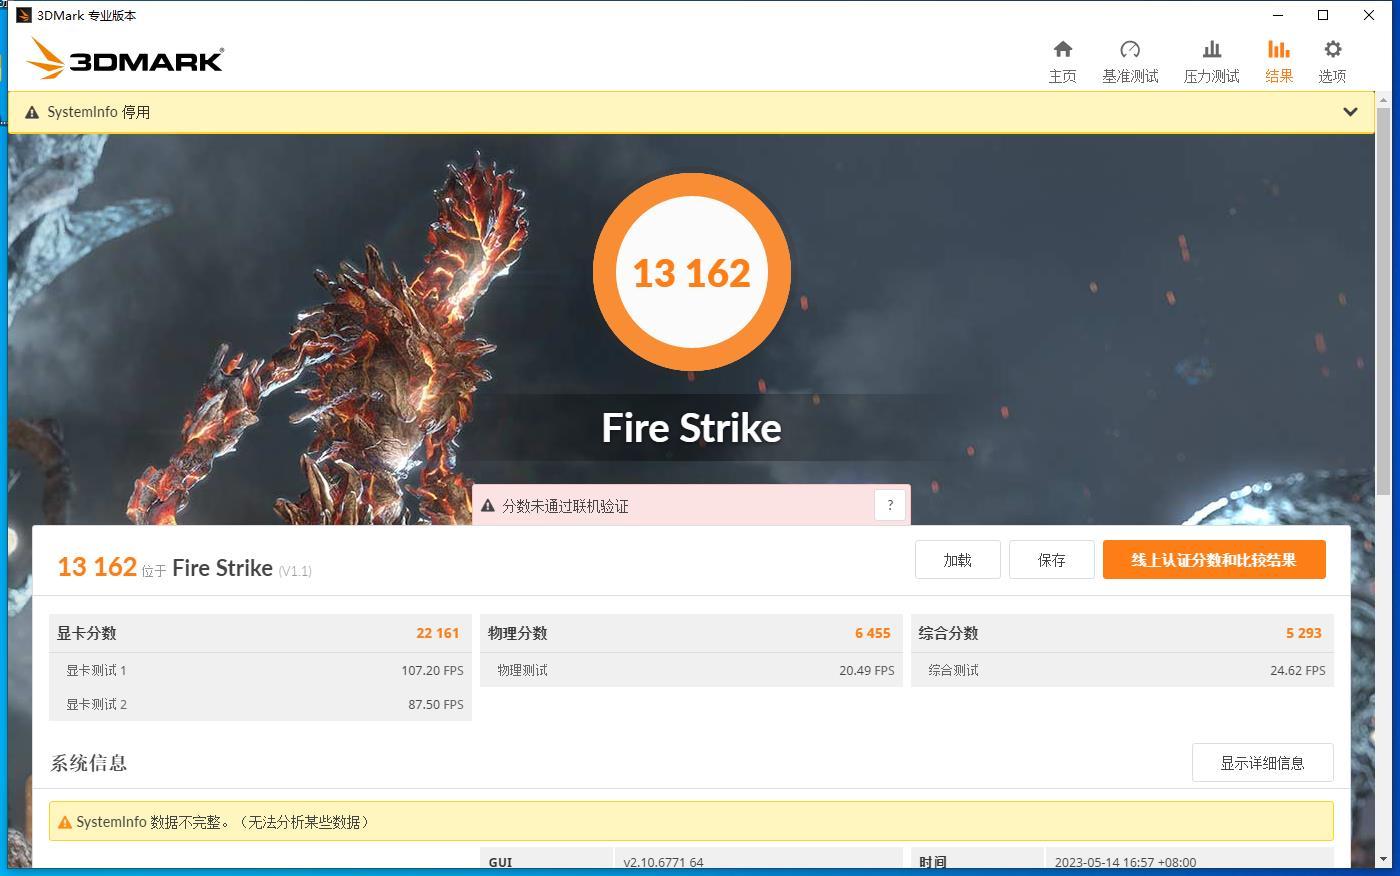Click the 显卡测试 1 107.20 FPS row
The image size is (1400, 876).
pos(260,670)
